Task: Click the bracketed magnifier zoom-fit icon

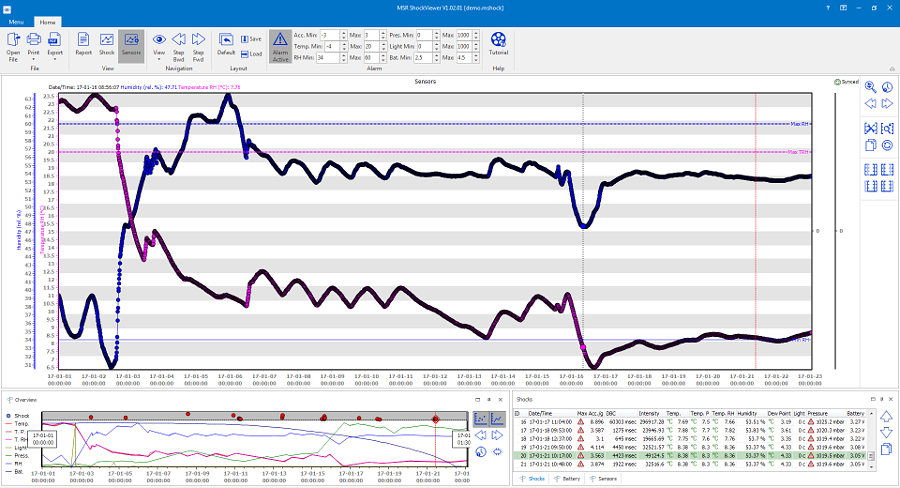Action: (887, 128)
